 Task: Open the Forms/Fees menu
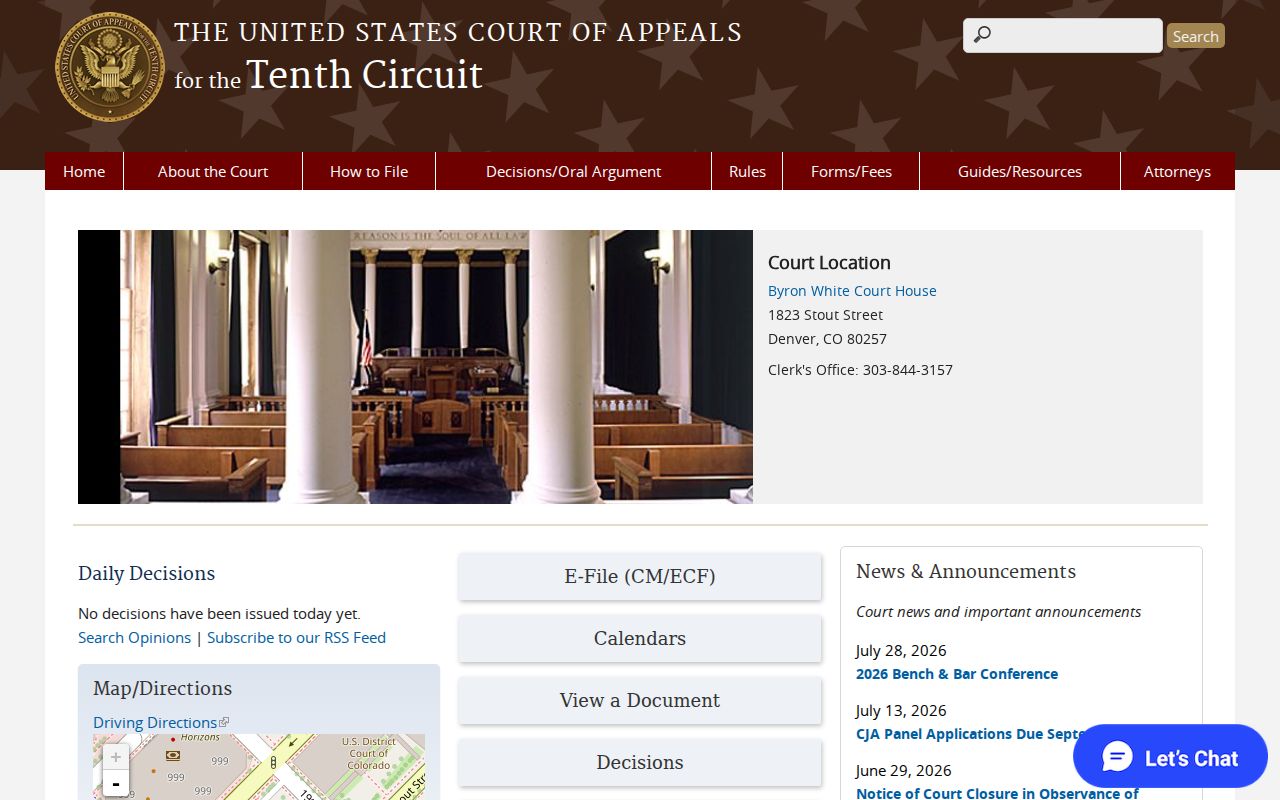tap(851, 171)
